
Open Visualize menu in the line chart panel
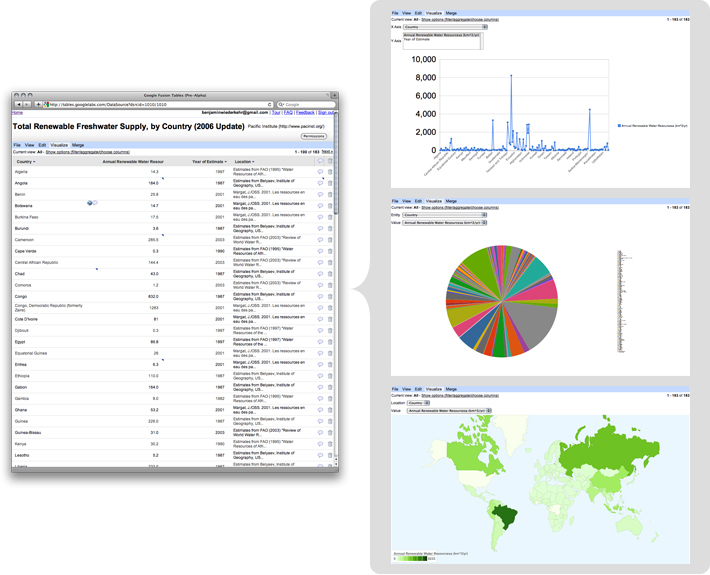coord(434,13)
